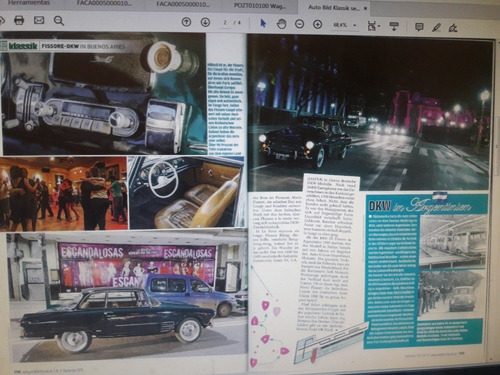Screen dimensions: 500x375
Task: Switch to the Herramientas tab
Action: click(x=28, y=3)
